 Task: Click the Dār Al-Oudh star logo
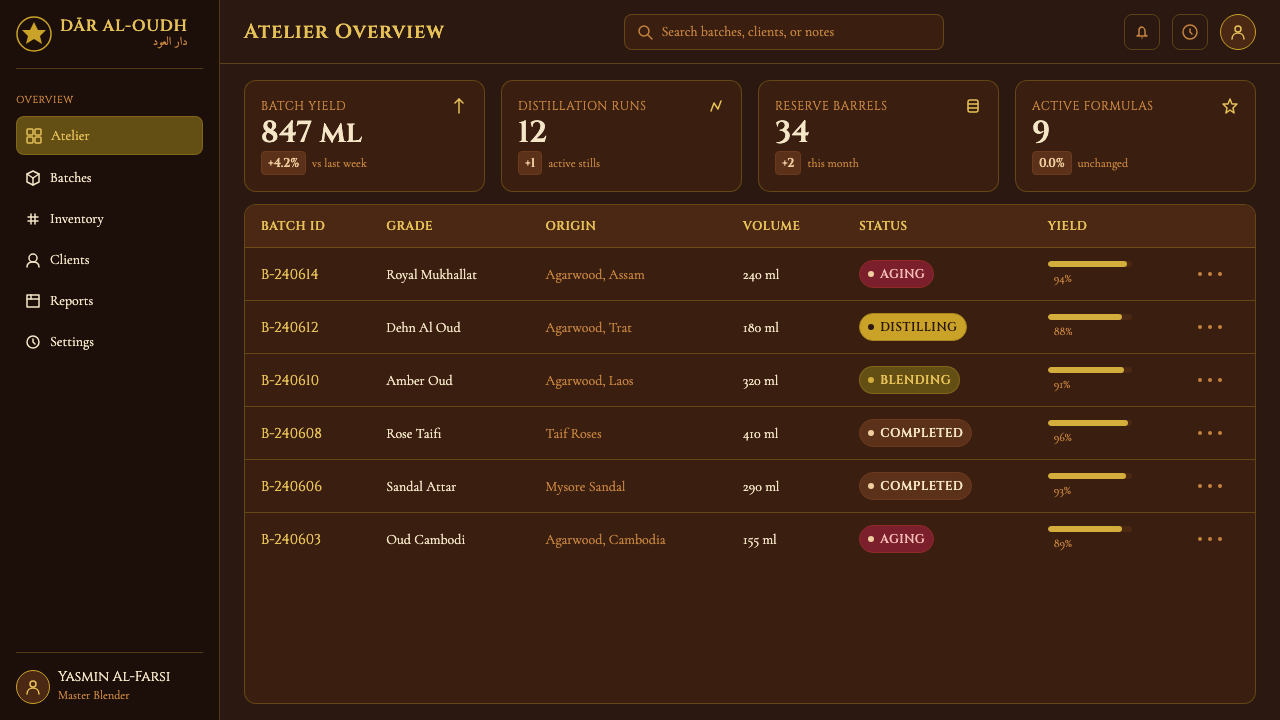pos(34,34)
